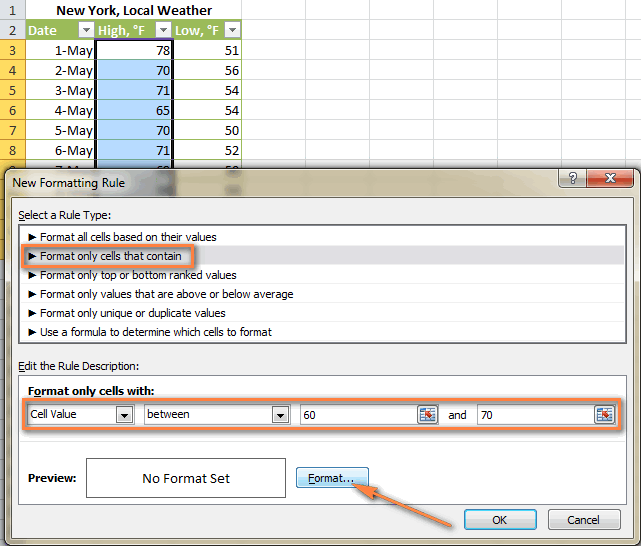Open the Date column filter arrow

click(x=85, y=31)
